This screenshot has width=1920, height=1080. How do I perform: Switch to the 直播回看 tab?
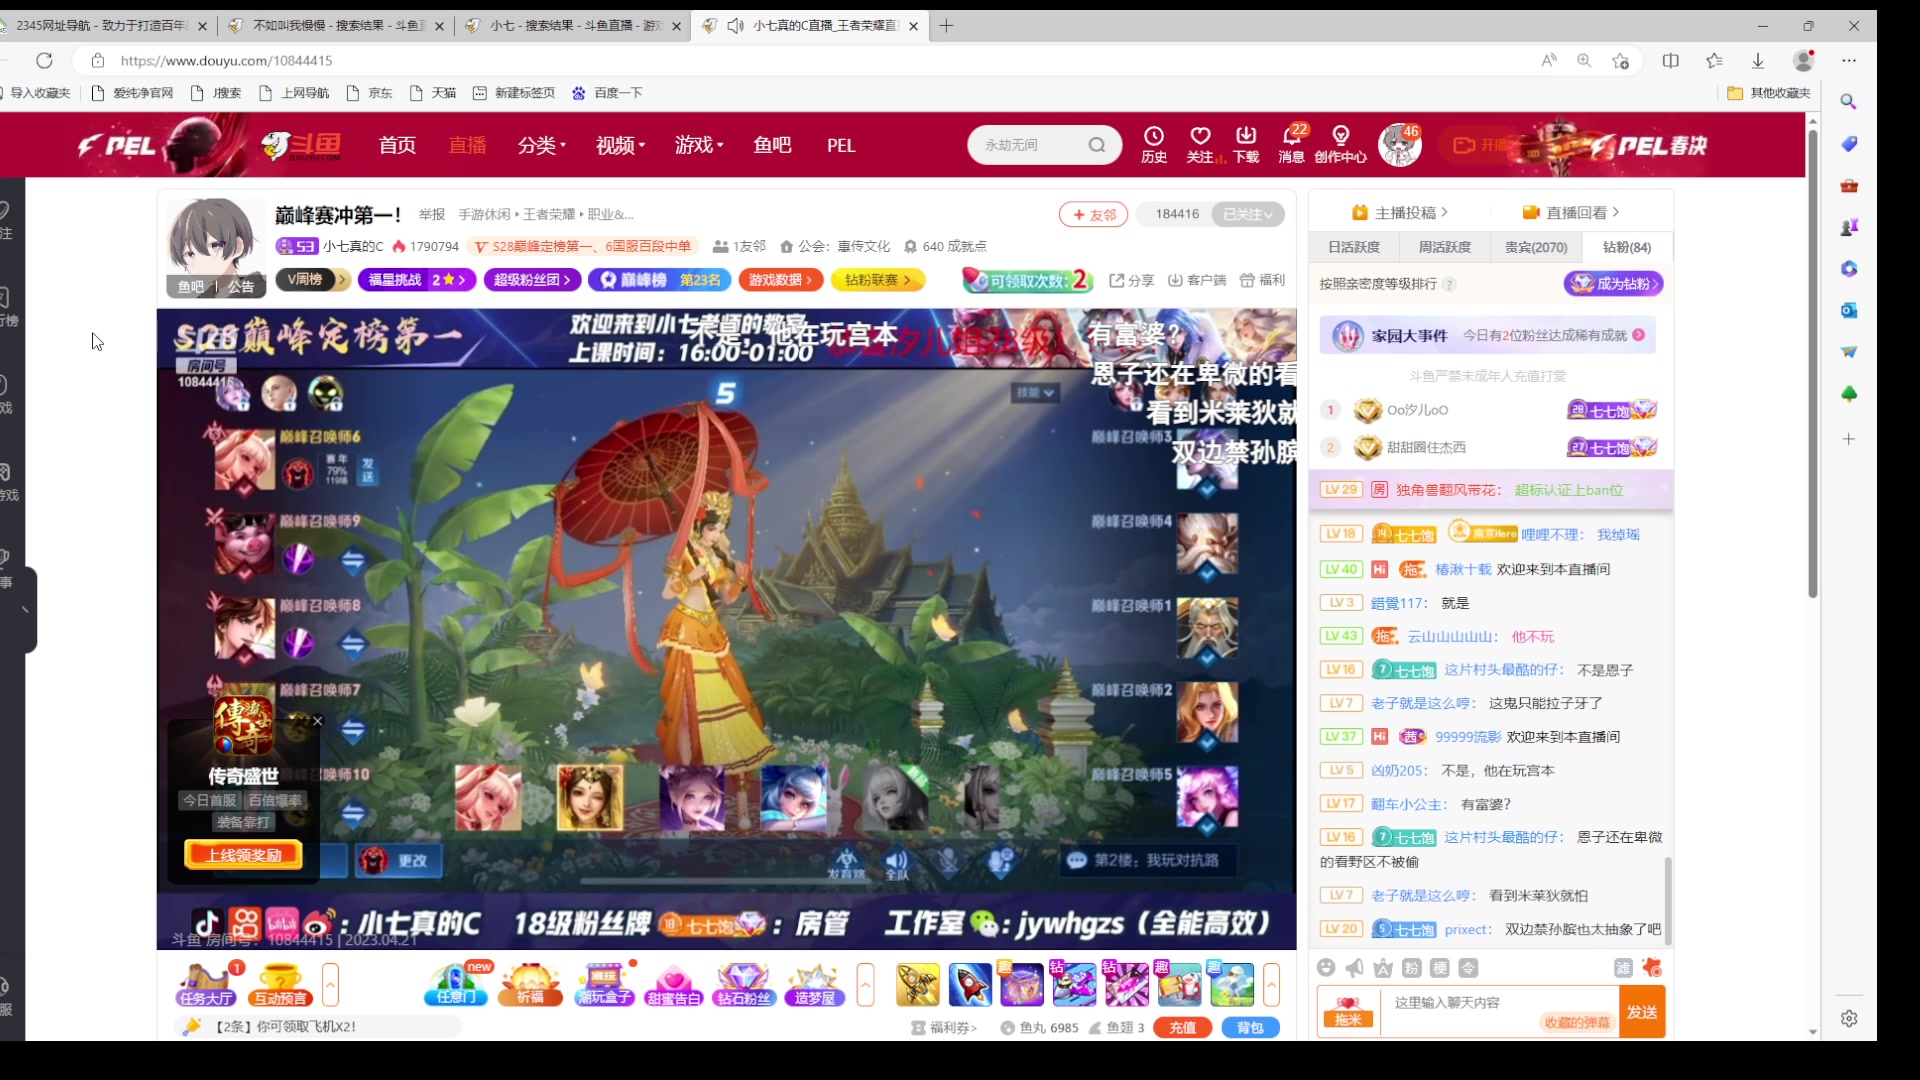point(1577,212)
